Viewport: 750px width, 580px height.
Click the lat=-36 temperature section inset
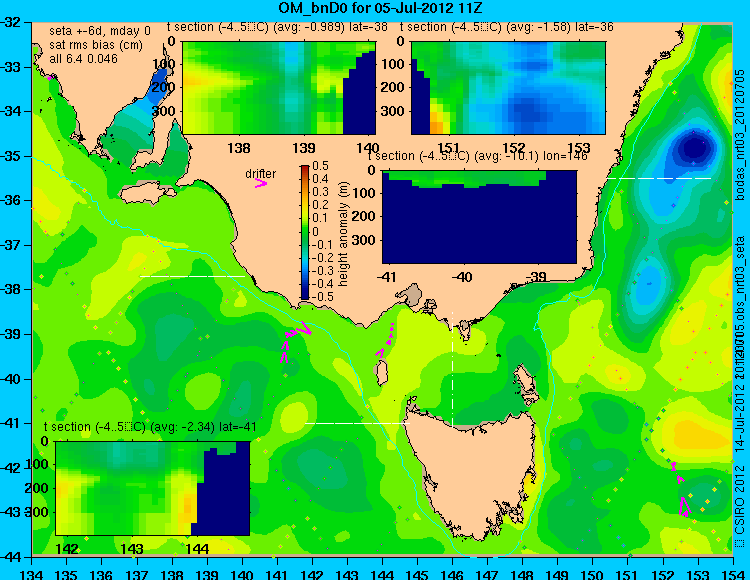pyautogui.click(x=508, y=88)
